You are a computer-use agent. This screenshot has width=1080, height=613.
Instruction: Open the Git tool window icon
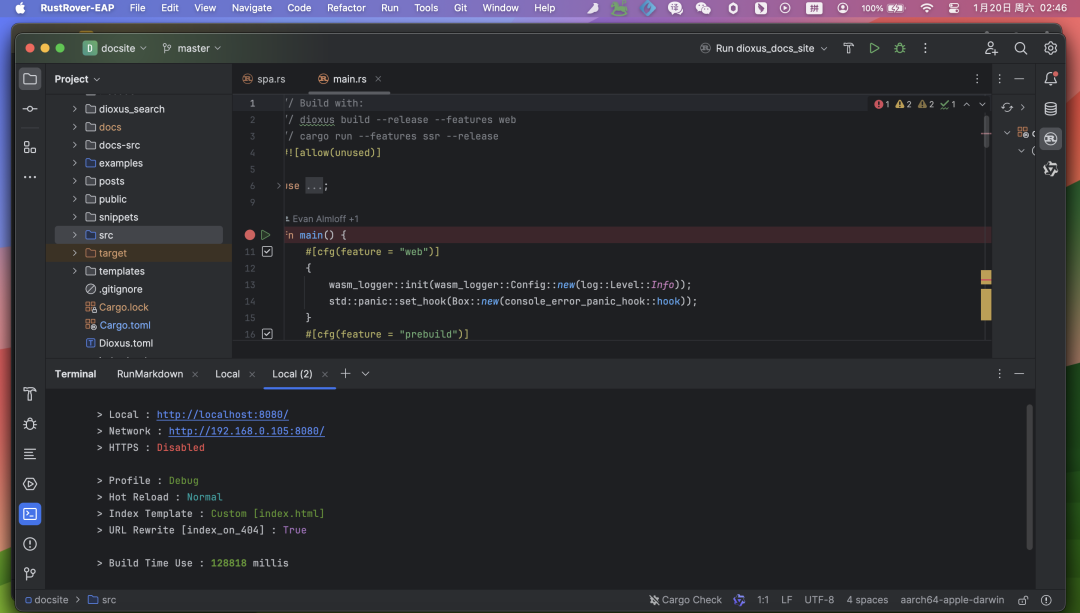30,574
